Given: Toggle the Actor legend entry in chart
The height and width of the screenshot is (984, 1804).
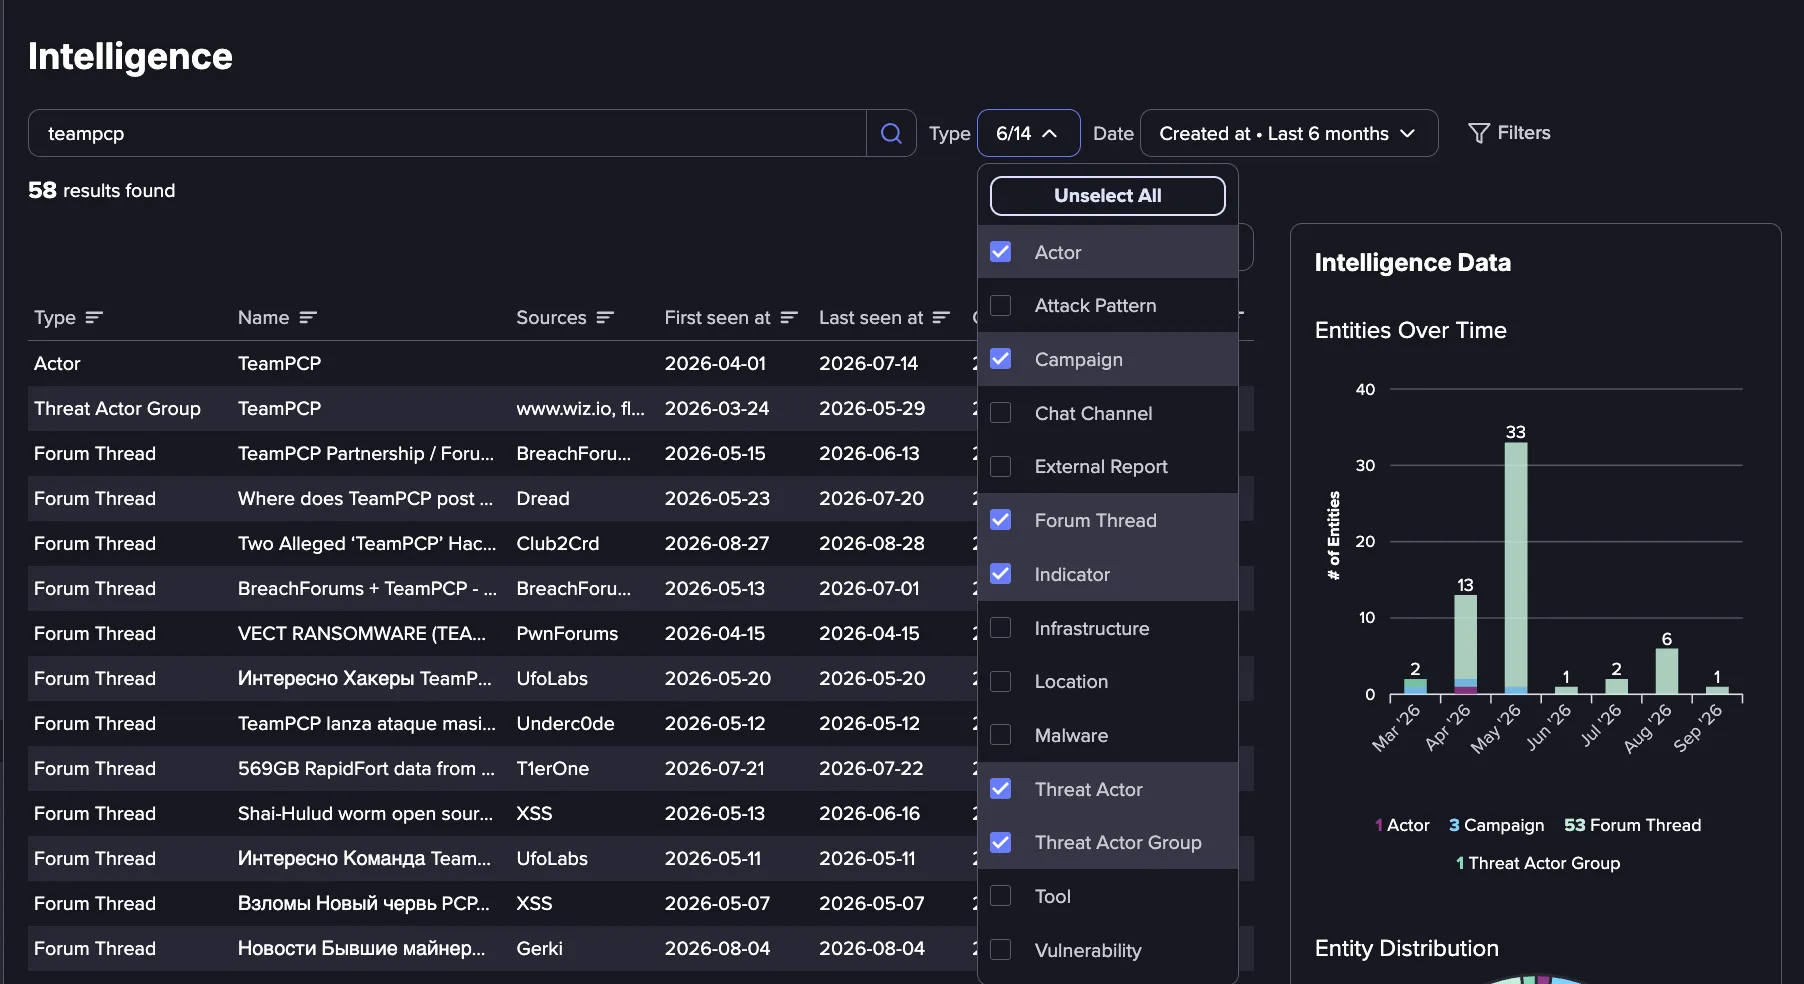Looking at the screenshot, I should click(x=1402, y=825).
